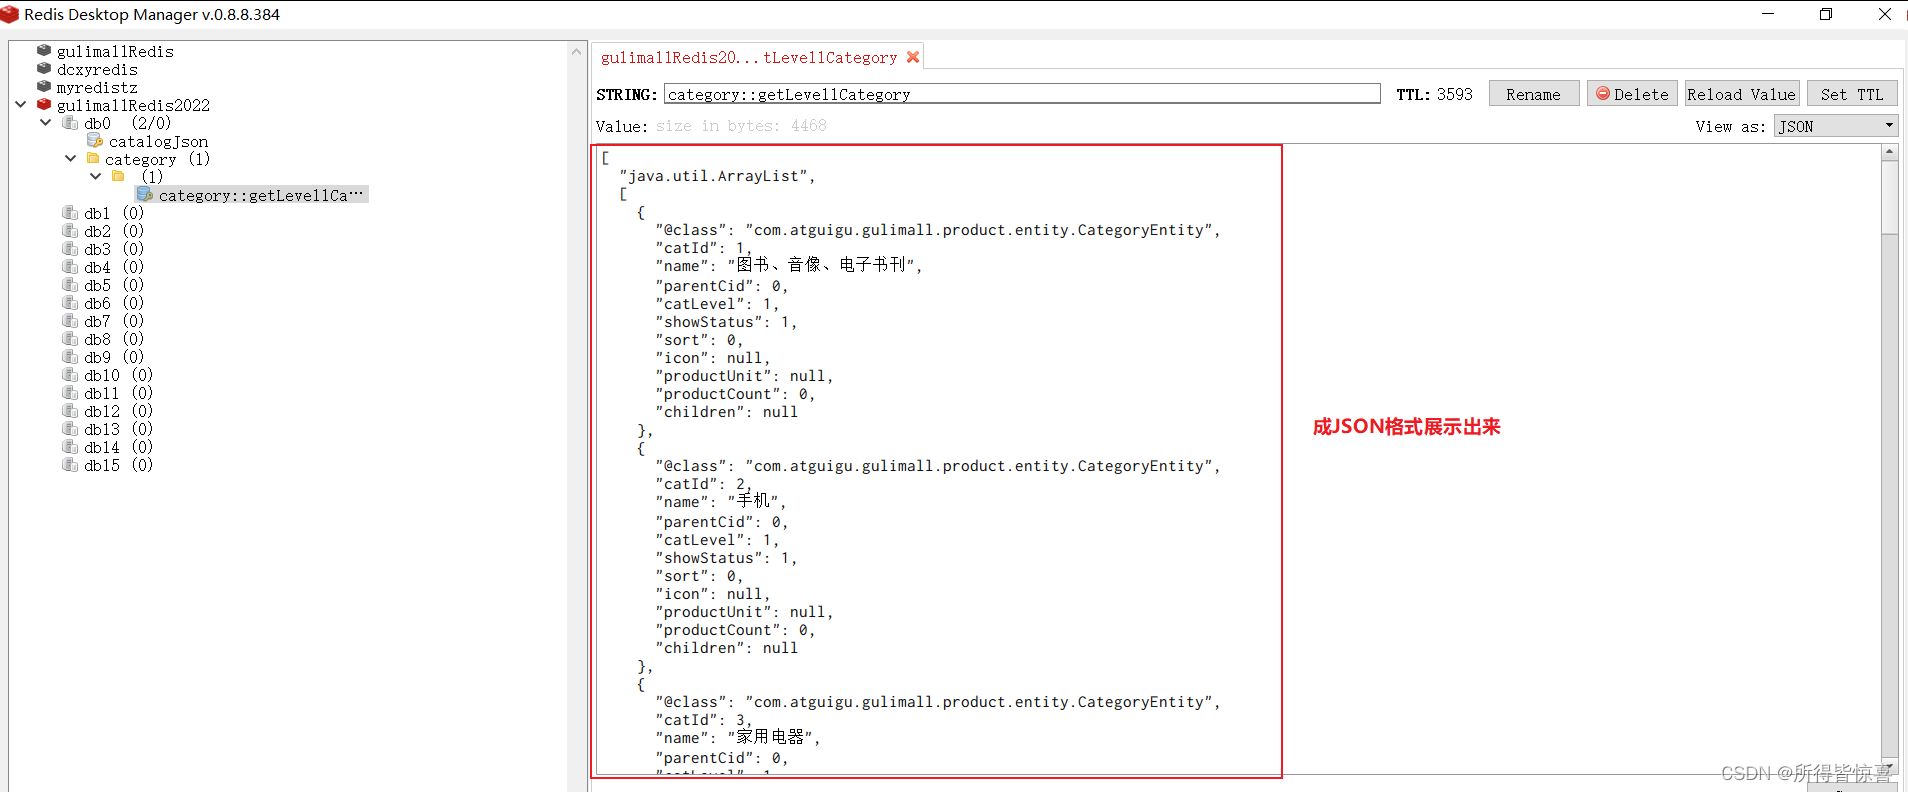Click the Reload Value button
The height and width of the screenshot is (792, 1908).
(1742, 94)
